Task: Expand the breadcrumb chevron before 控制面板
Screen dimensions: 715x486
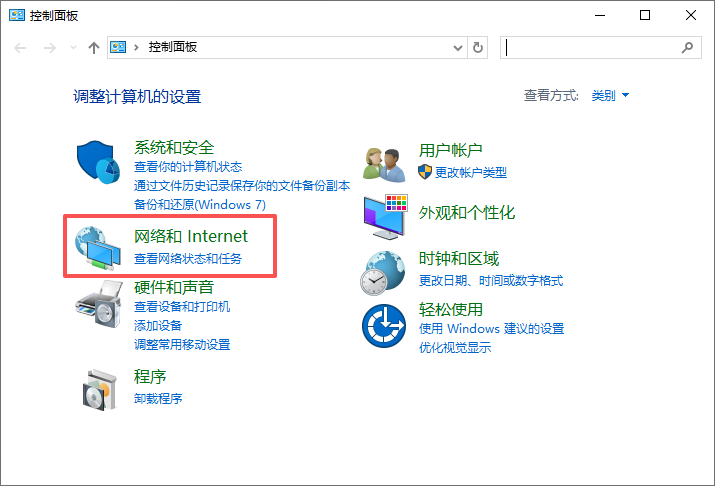Action: (136, 47)
